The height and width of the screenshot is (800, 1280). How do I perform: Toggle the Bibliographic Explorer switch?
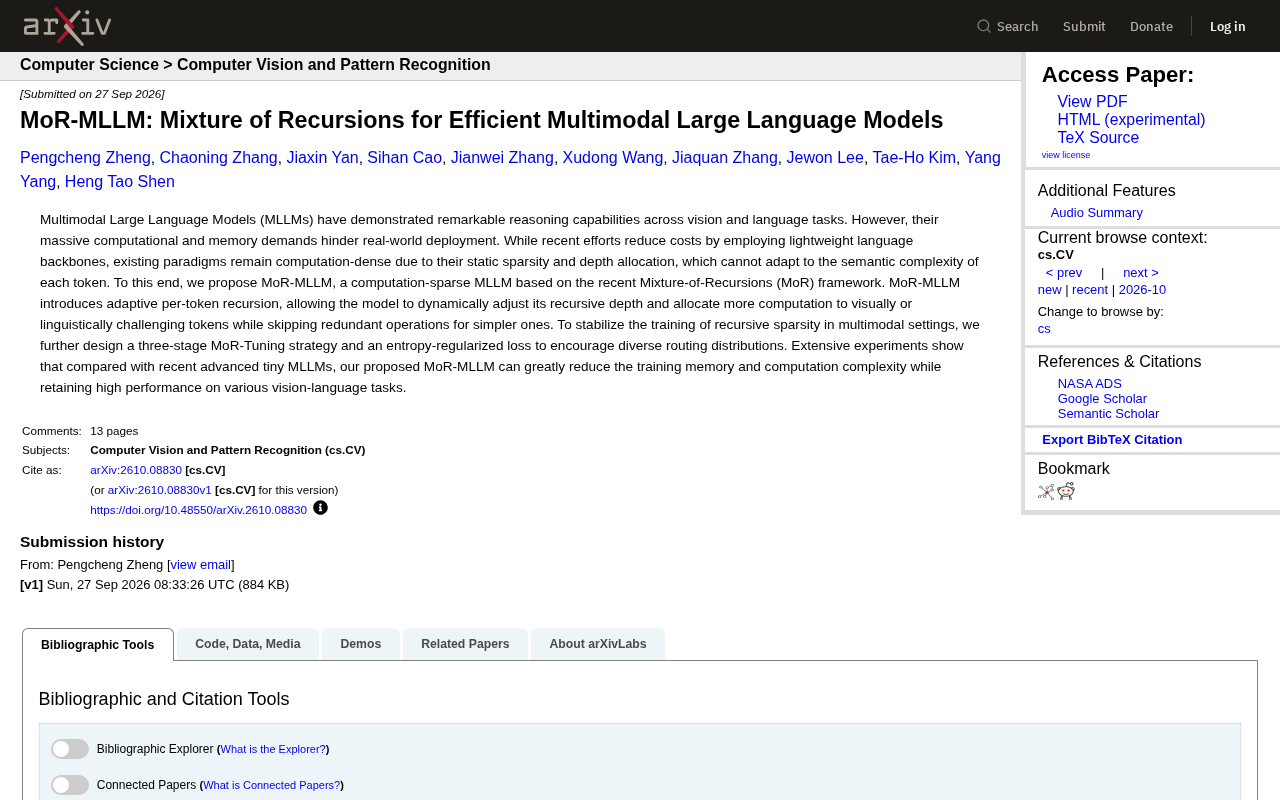70,749
